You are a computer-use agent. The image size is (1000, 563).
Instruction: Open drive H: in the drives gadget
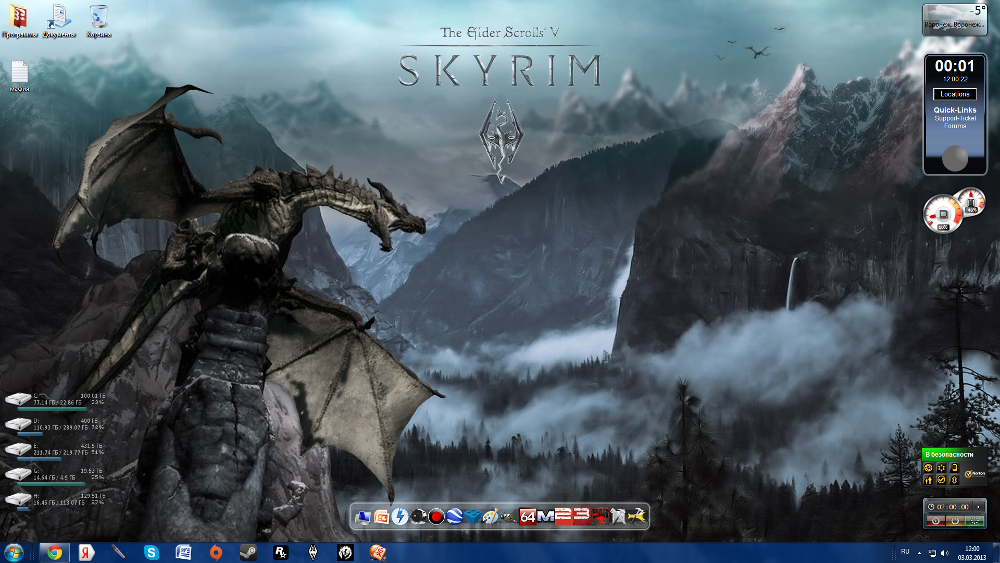click(x=18, y=499)
